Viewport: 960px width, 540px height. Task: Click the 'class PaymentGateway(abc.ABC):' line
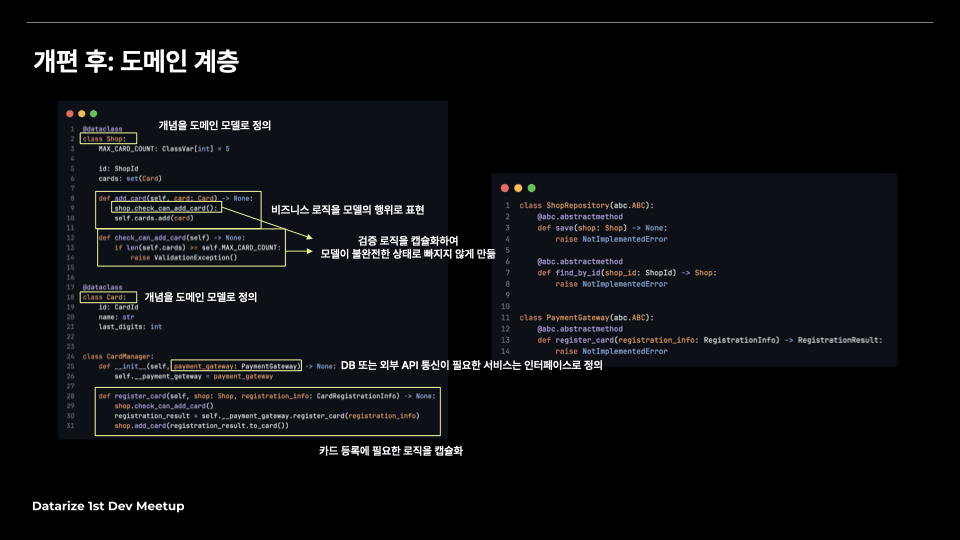[587, 318]
